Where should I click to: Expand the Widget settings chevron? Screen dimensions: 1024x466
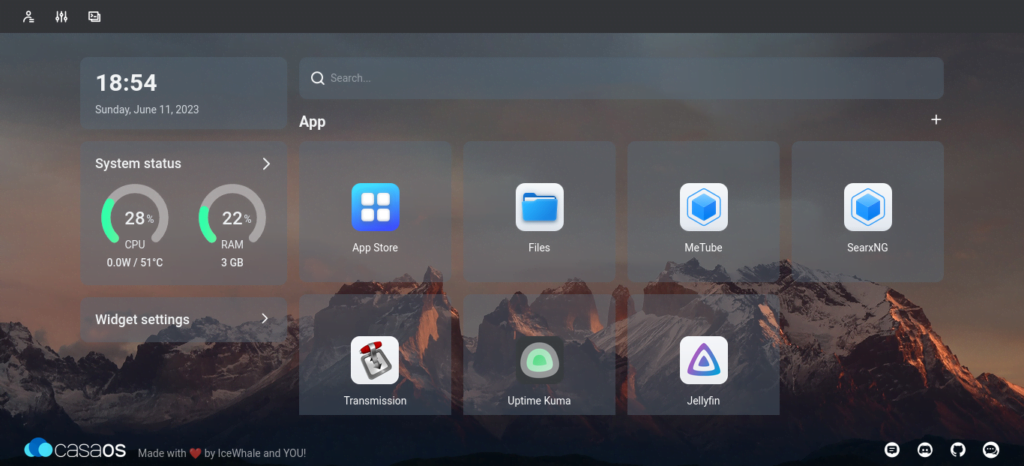[265, 319]
